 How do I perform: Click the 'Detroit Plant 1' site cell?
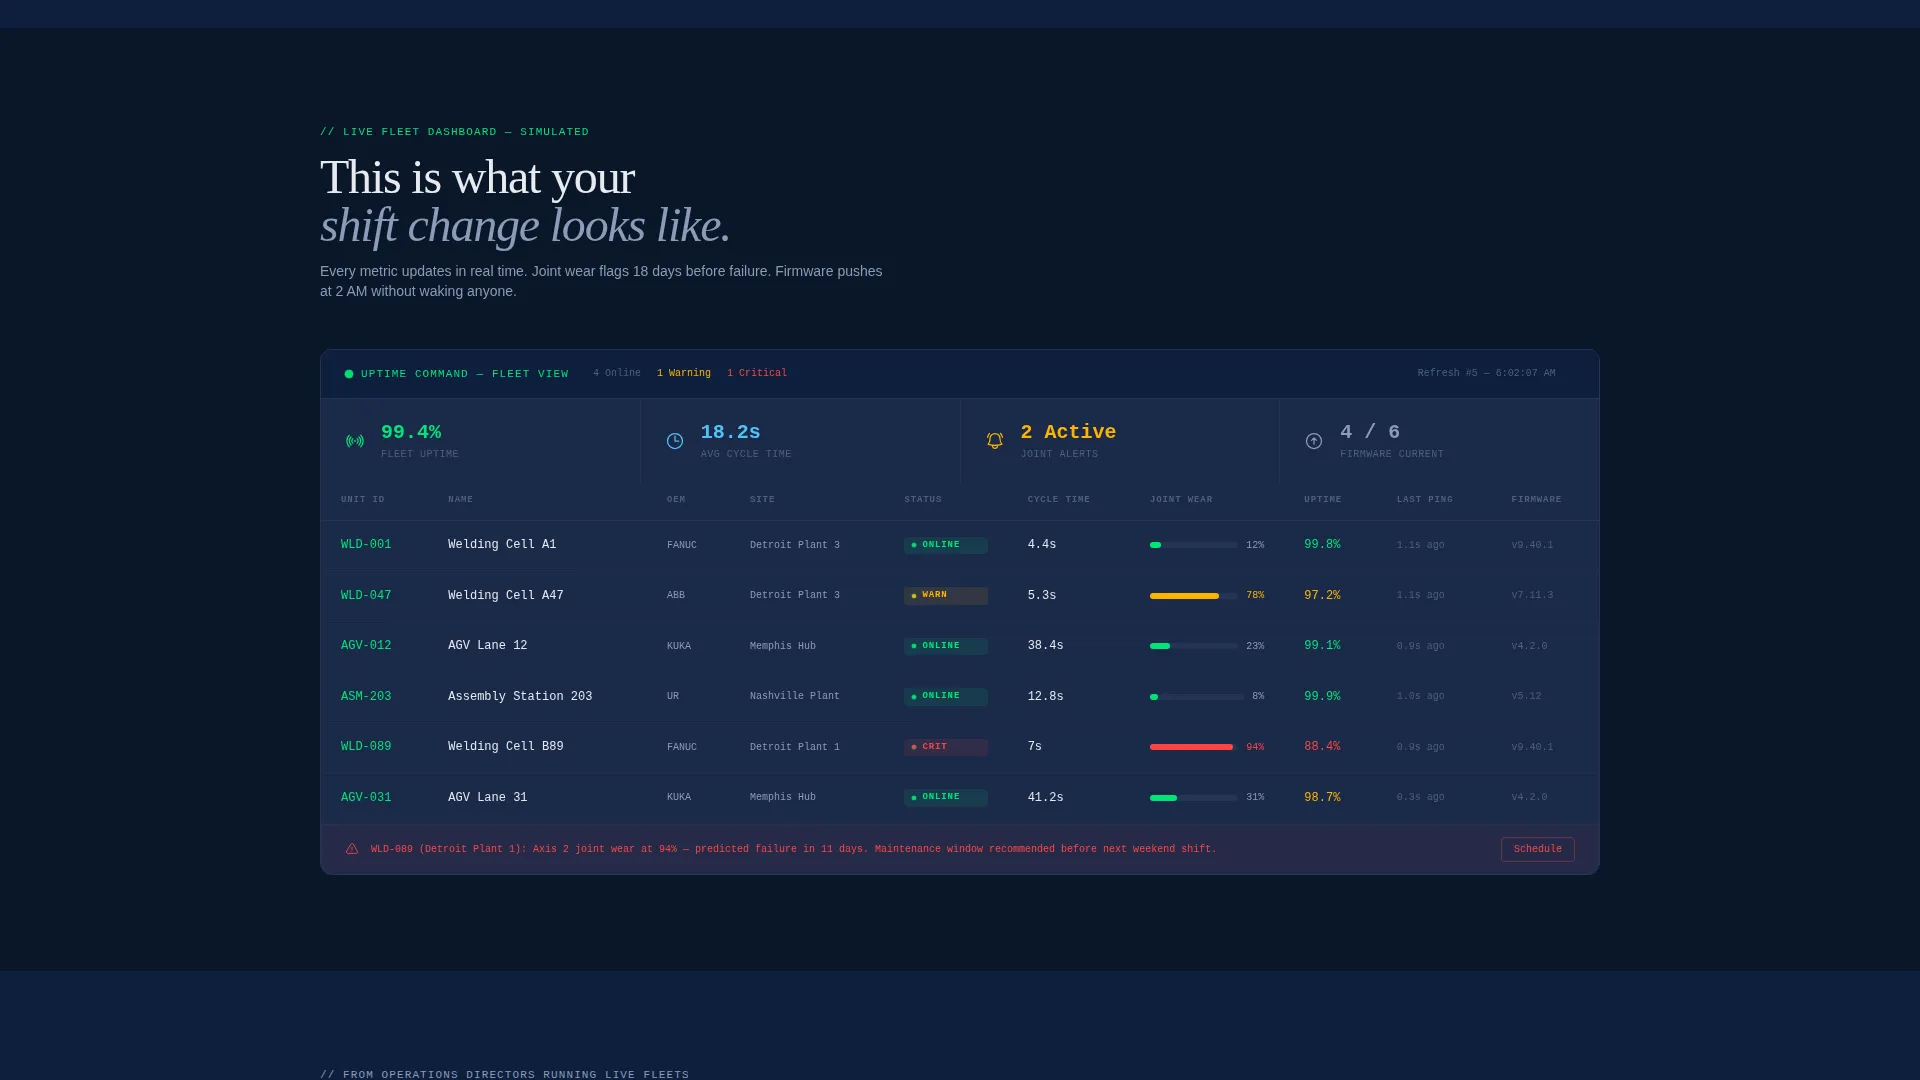[x=795, y=747]
